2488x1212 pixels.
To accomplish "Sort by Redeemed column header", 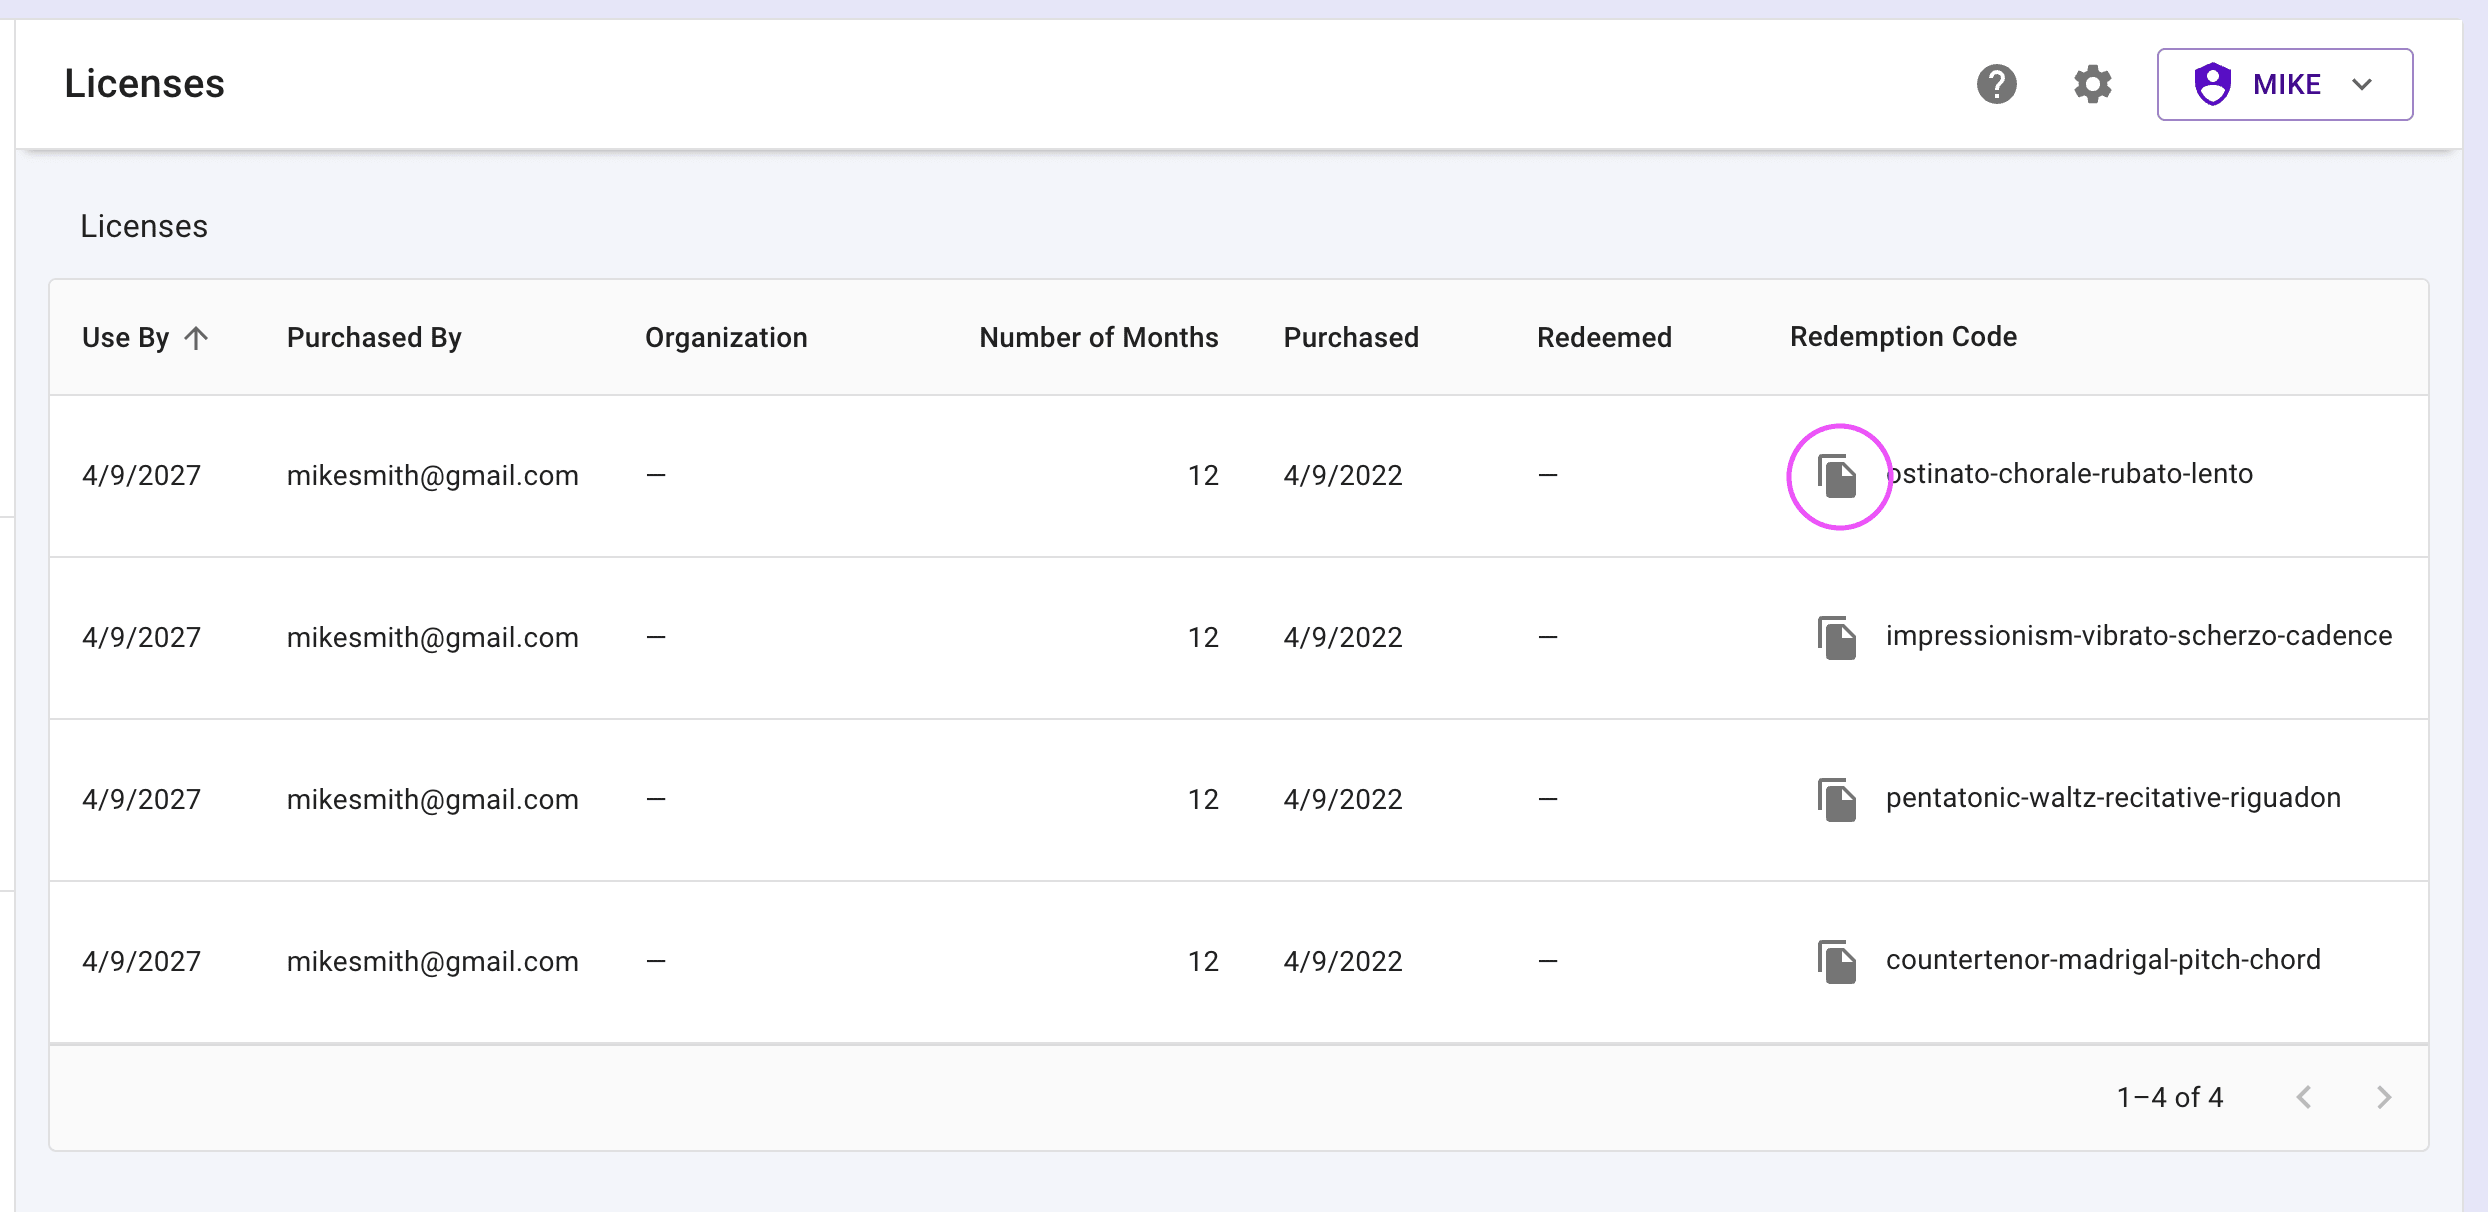I will coord(1604,338).
